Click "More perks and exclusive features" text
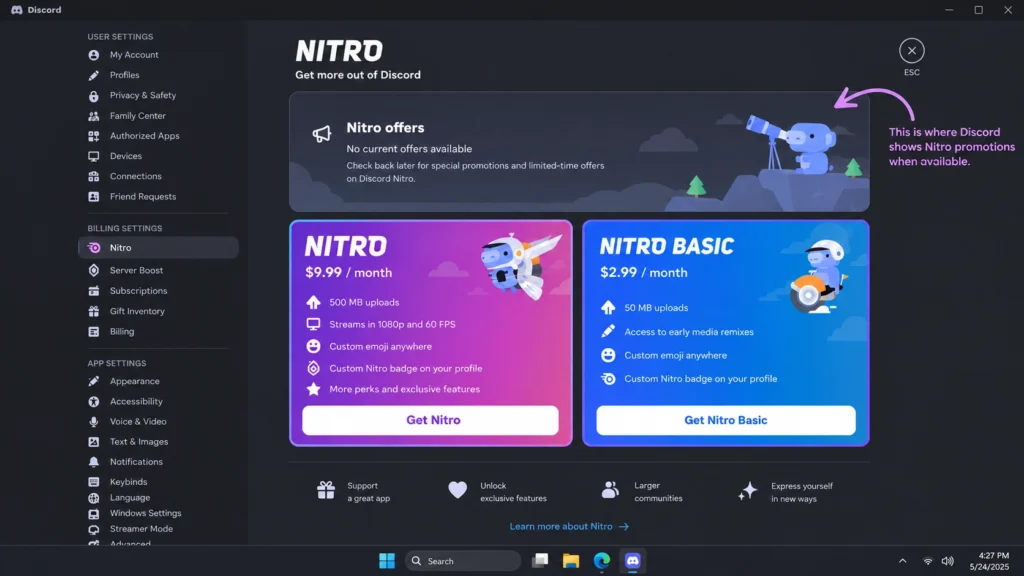Screen dimensions: 1024x576 tap(404, 389)
